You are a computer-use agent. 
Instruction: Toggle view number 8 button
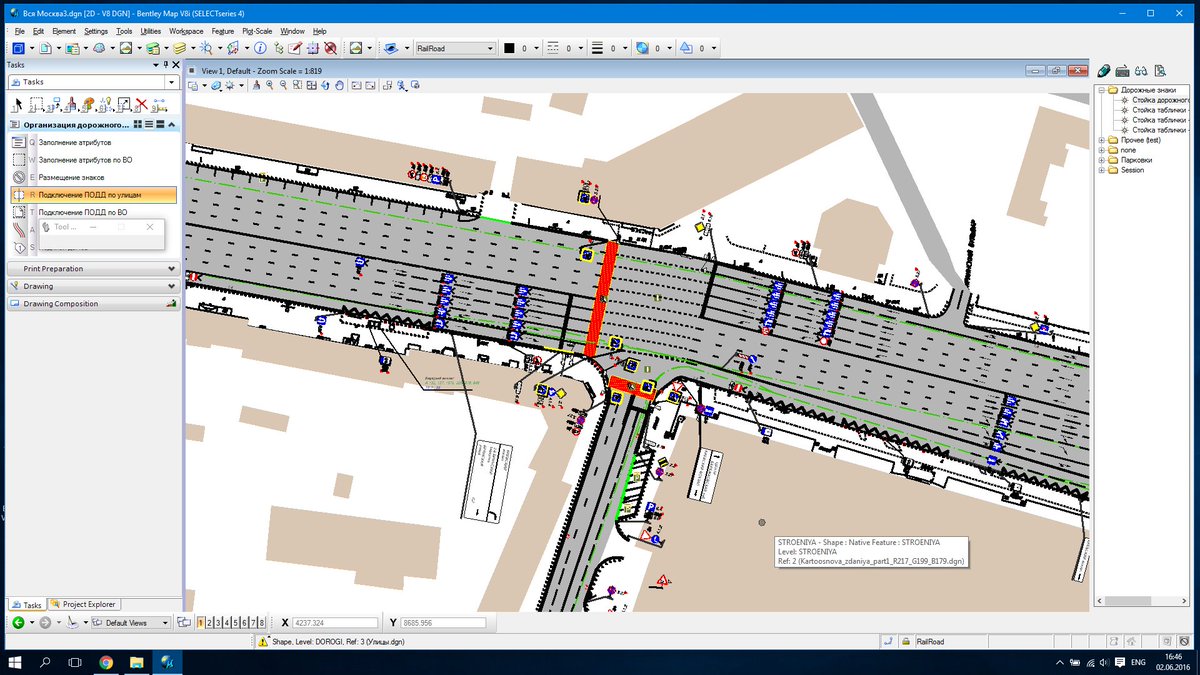260,622
